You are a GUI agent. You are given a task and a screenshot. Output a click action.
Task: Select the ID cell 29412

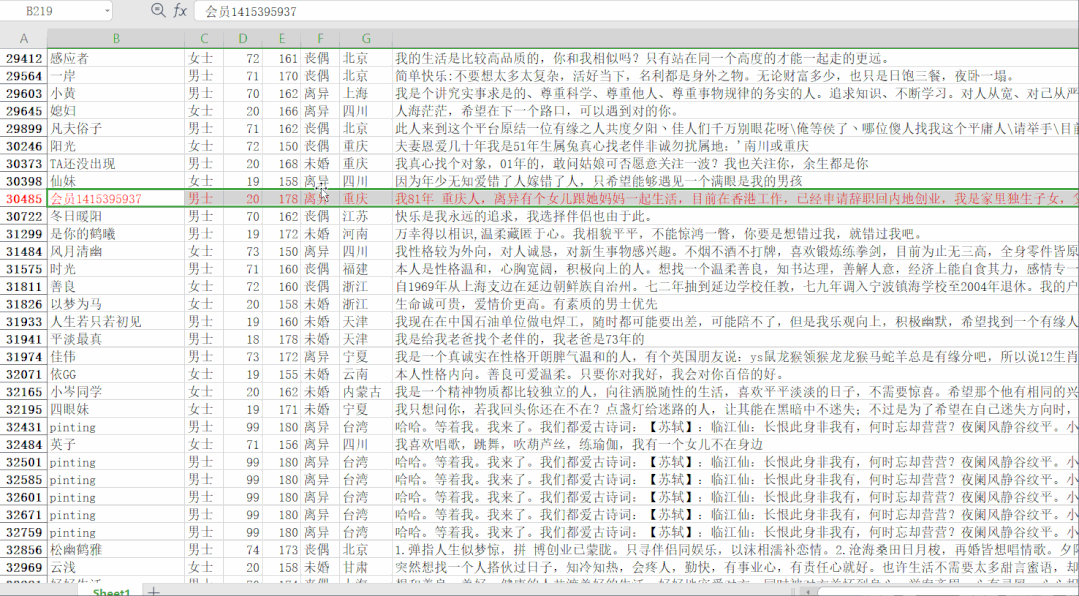click(23, 58)
